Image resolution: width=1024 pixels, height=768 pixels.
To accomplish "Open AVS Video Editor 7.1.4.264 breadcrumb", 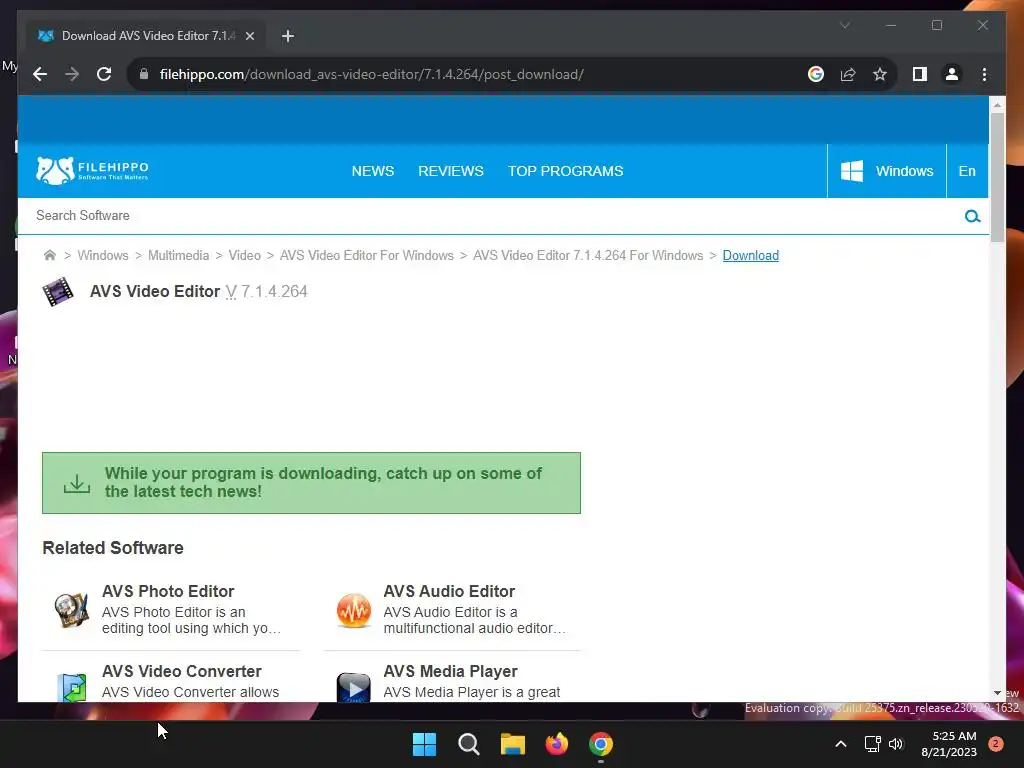I will point(588,255).
